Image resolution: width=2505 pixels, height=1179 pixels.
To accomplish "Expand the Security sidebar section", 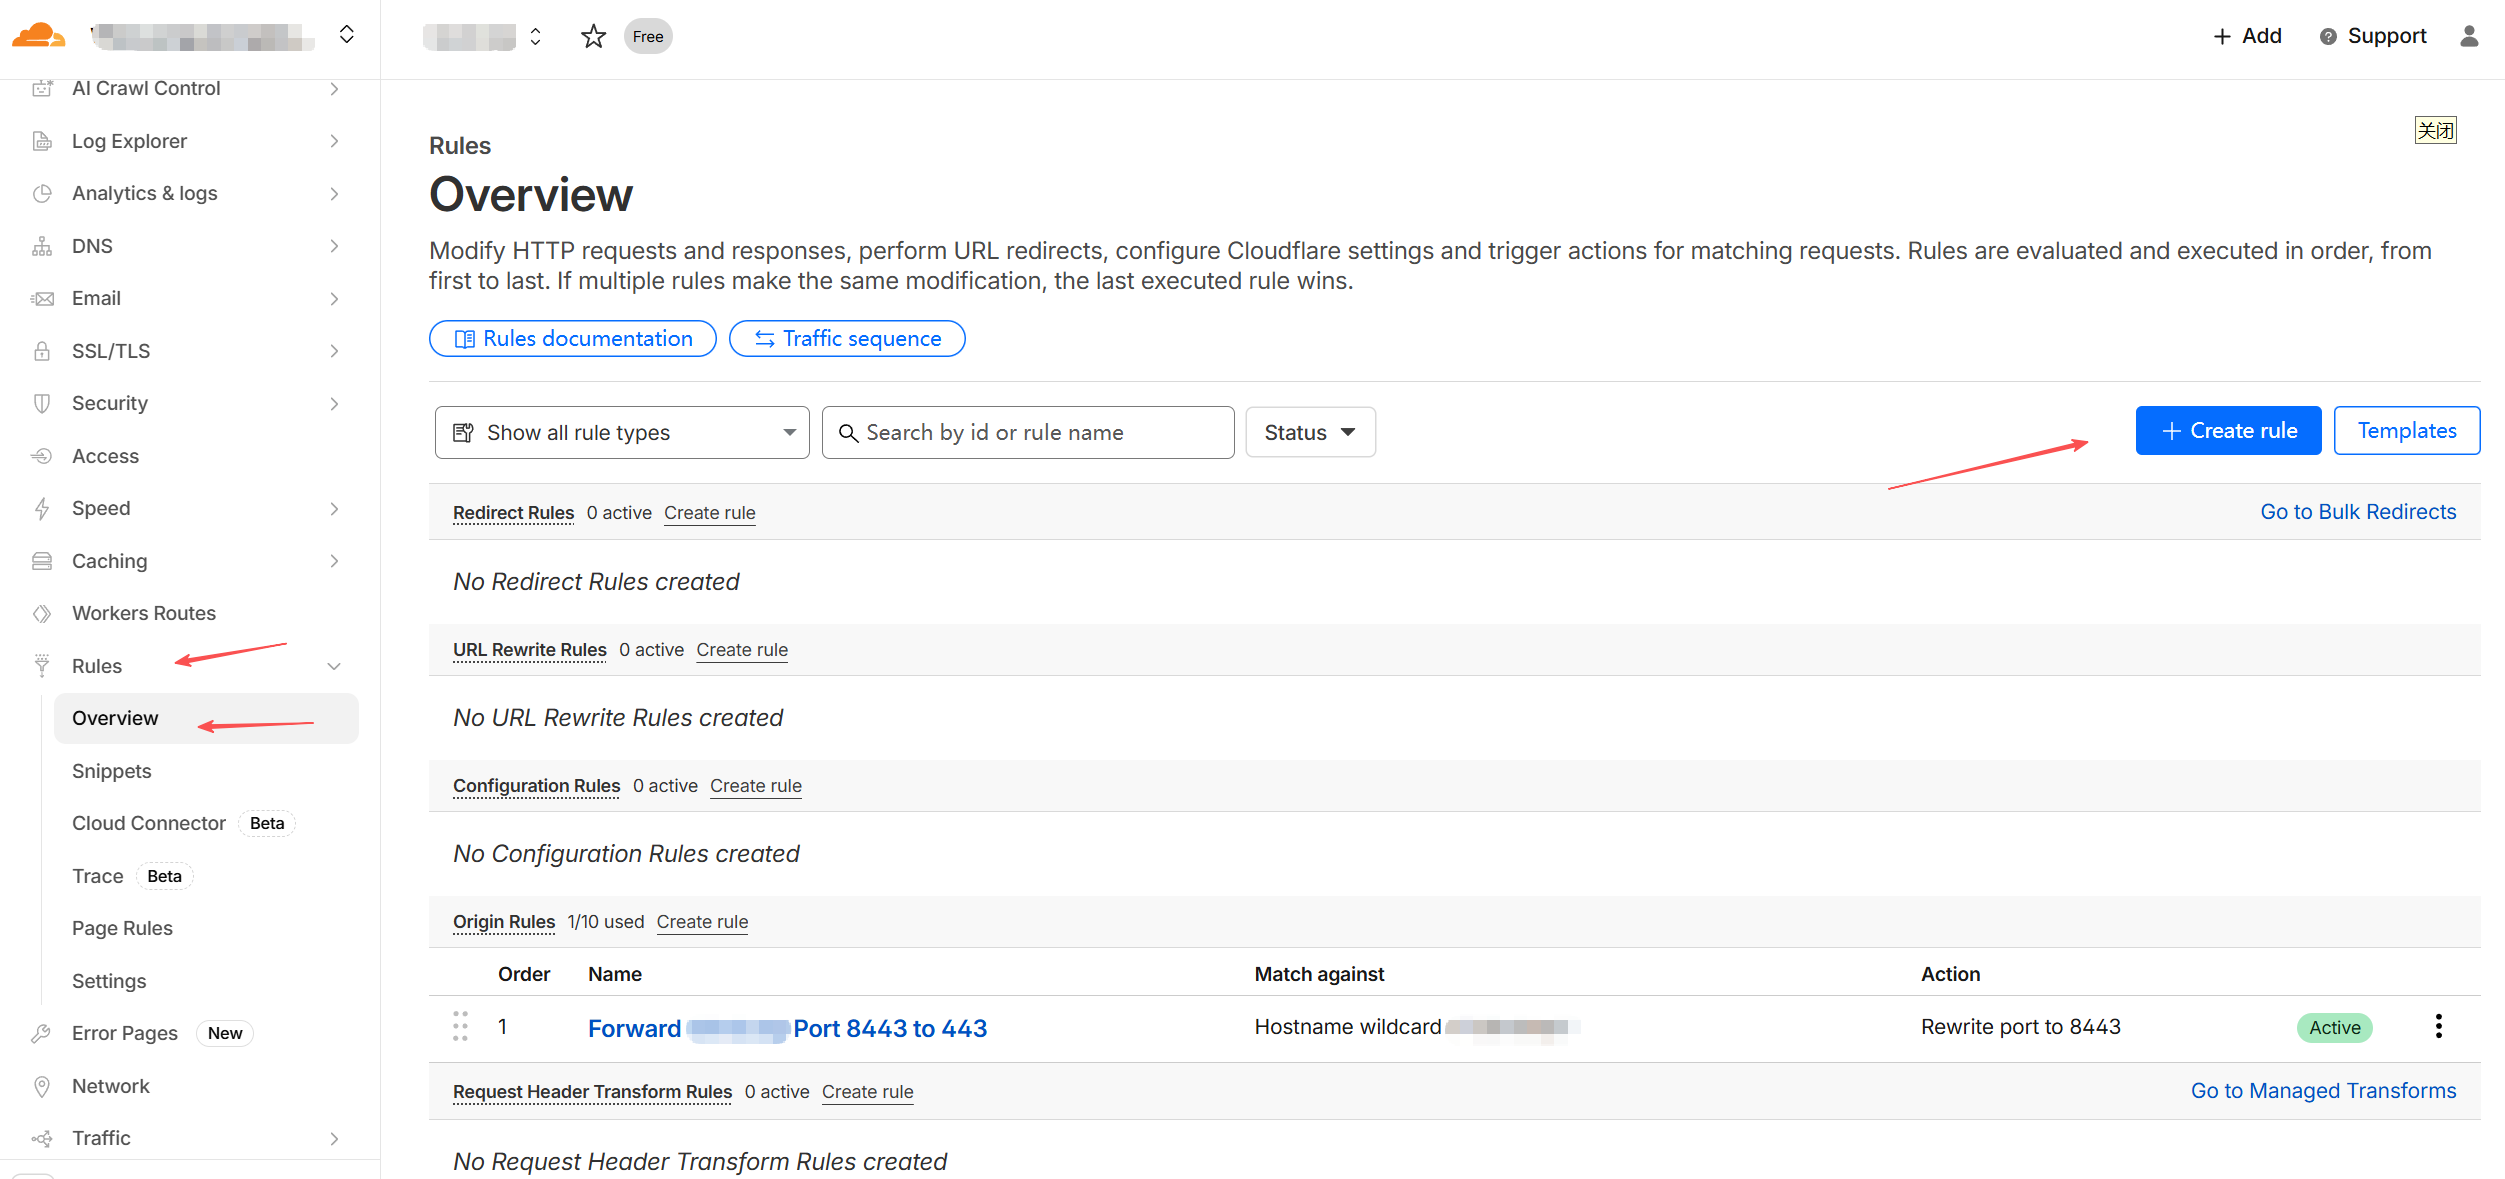I will coord(334,403).
